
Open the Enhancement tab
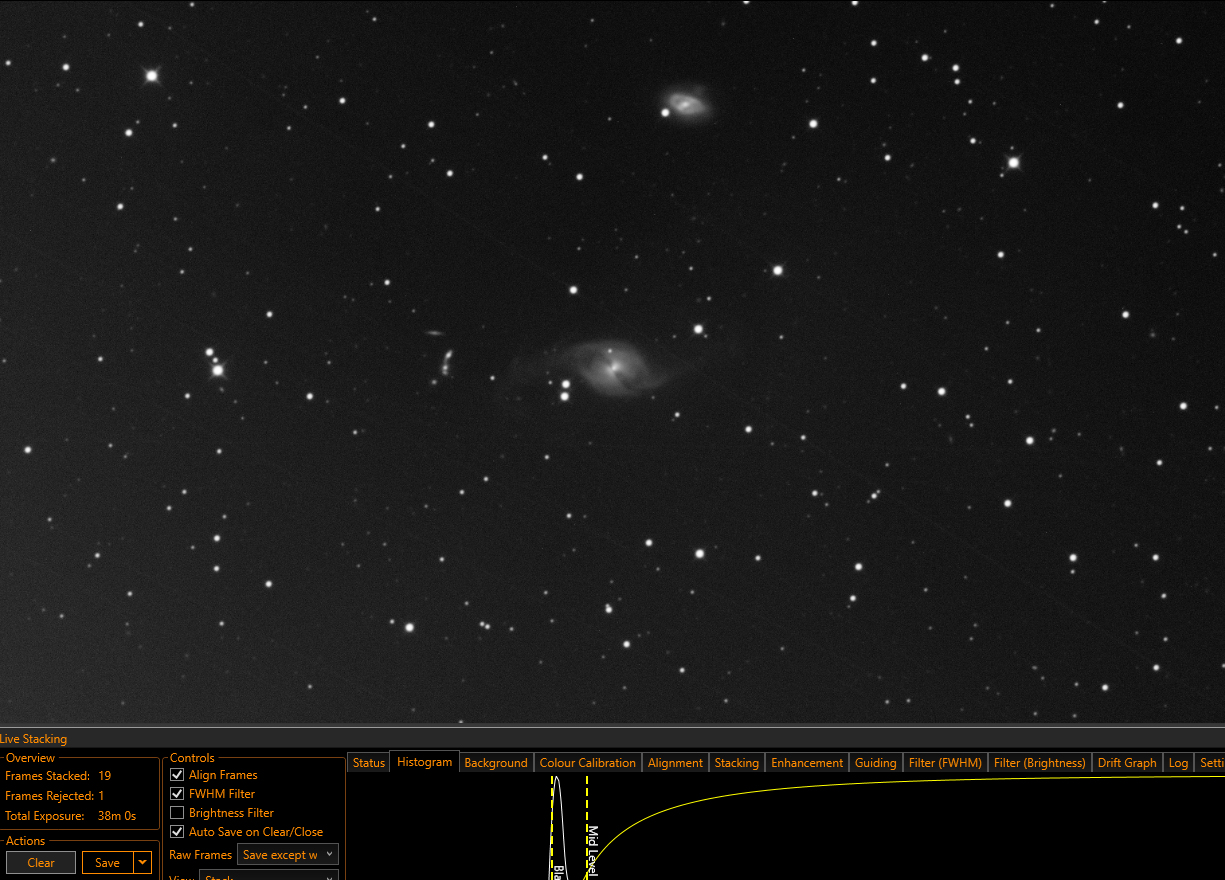tap(807, 763)
